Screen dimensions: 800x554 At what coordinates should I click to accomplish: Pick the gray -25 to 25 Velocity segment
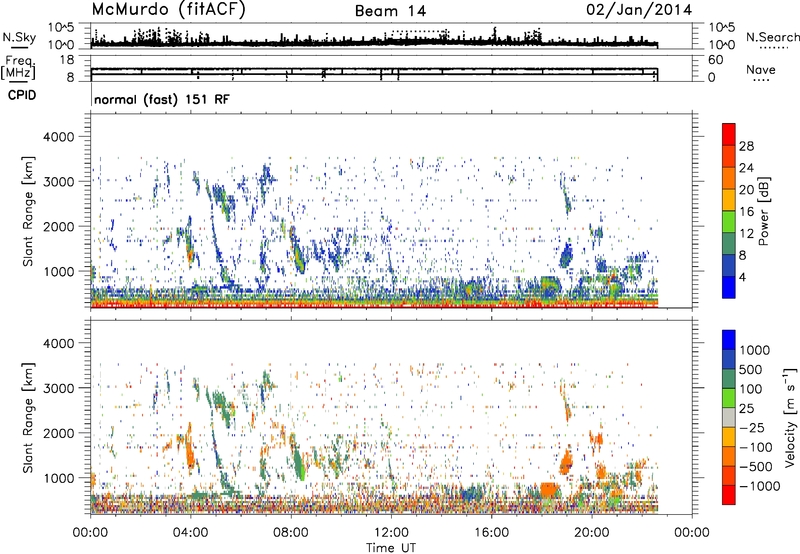point(729,417)
